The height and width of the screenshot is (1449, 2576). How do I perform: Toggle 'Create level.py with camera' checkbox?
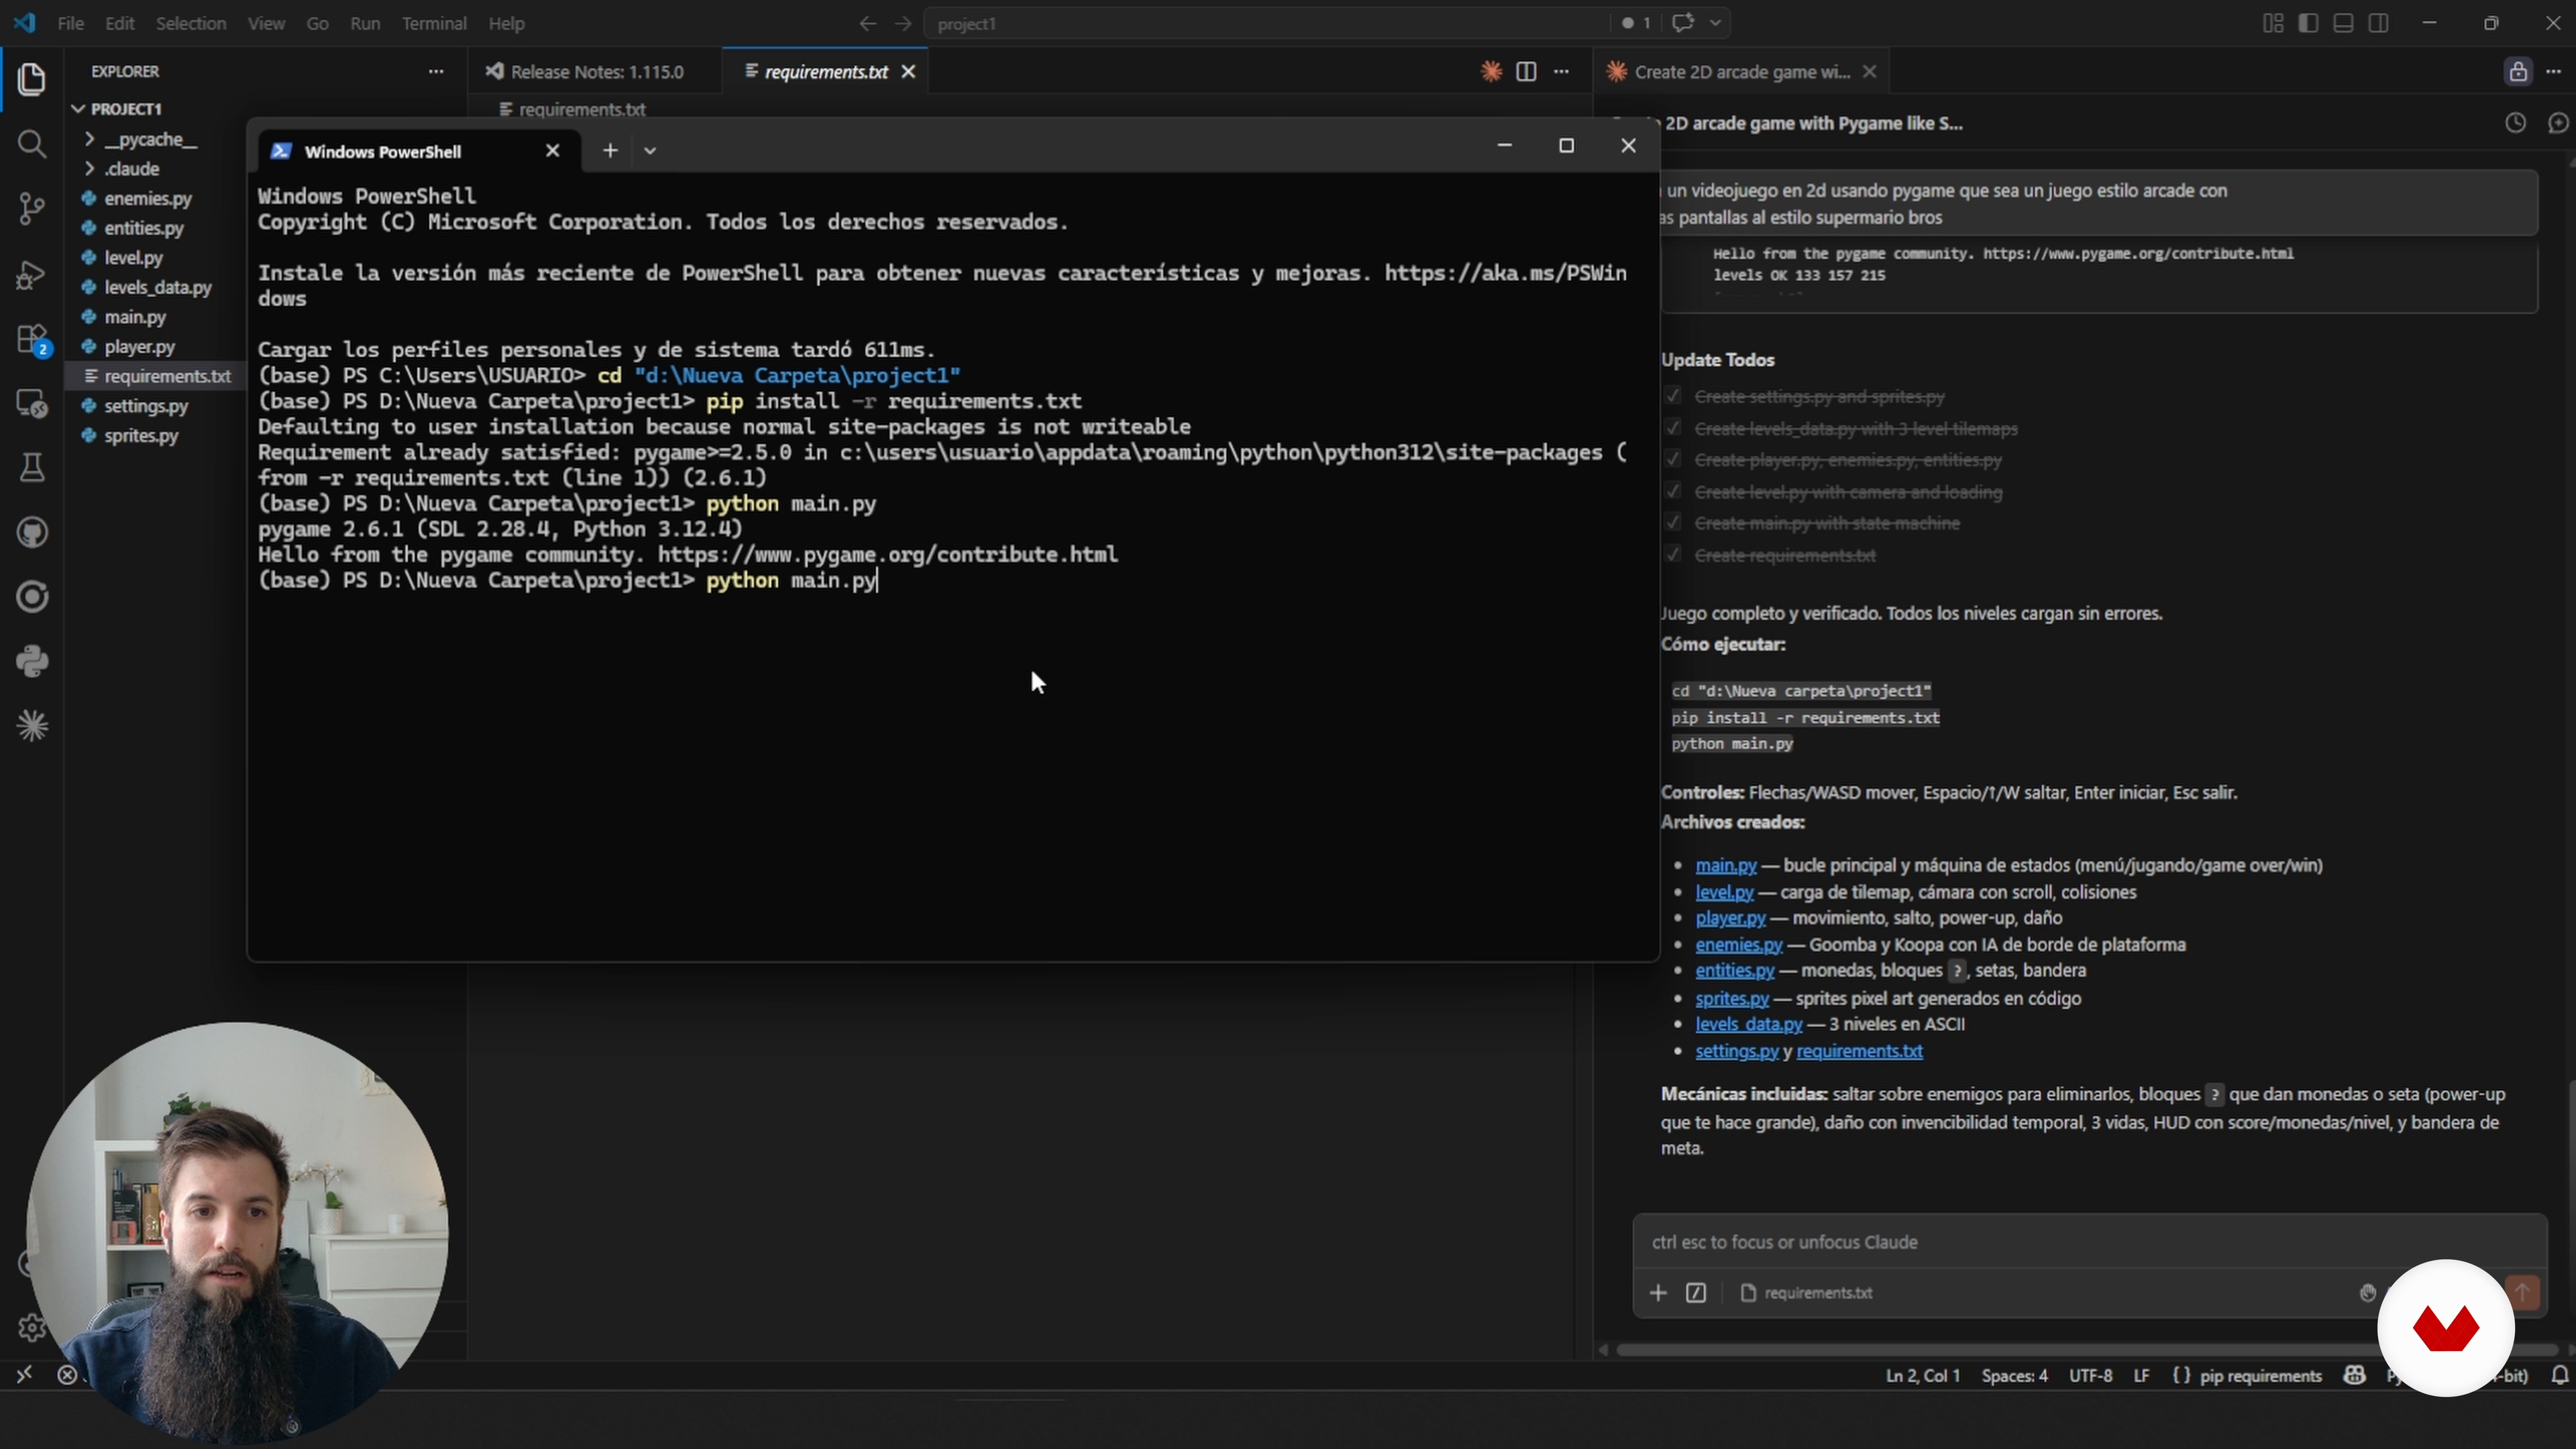coord(1673,492)
